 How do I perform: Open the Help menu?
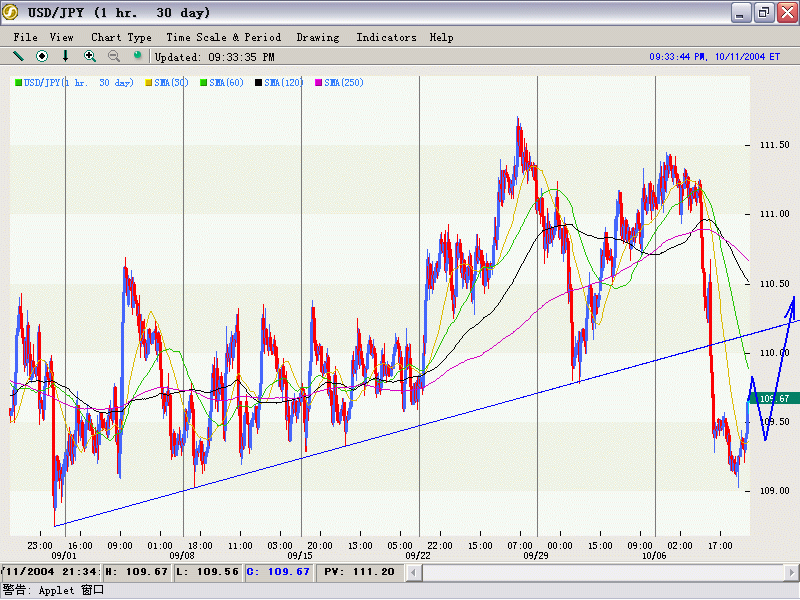click(441, 37)
